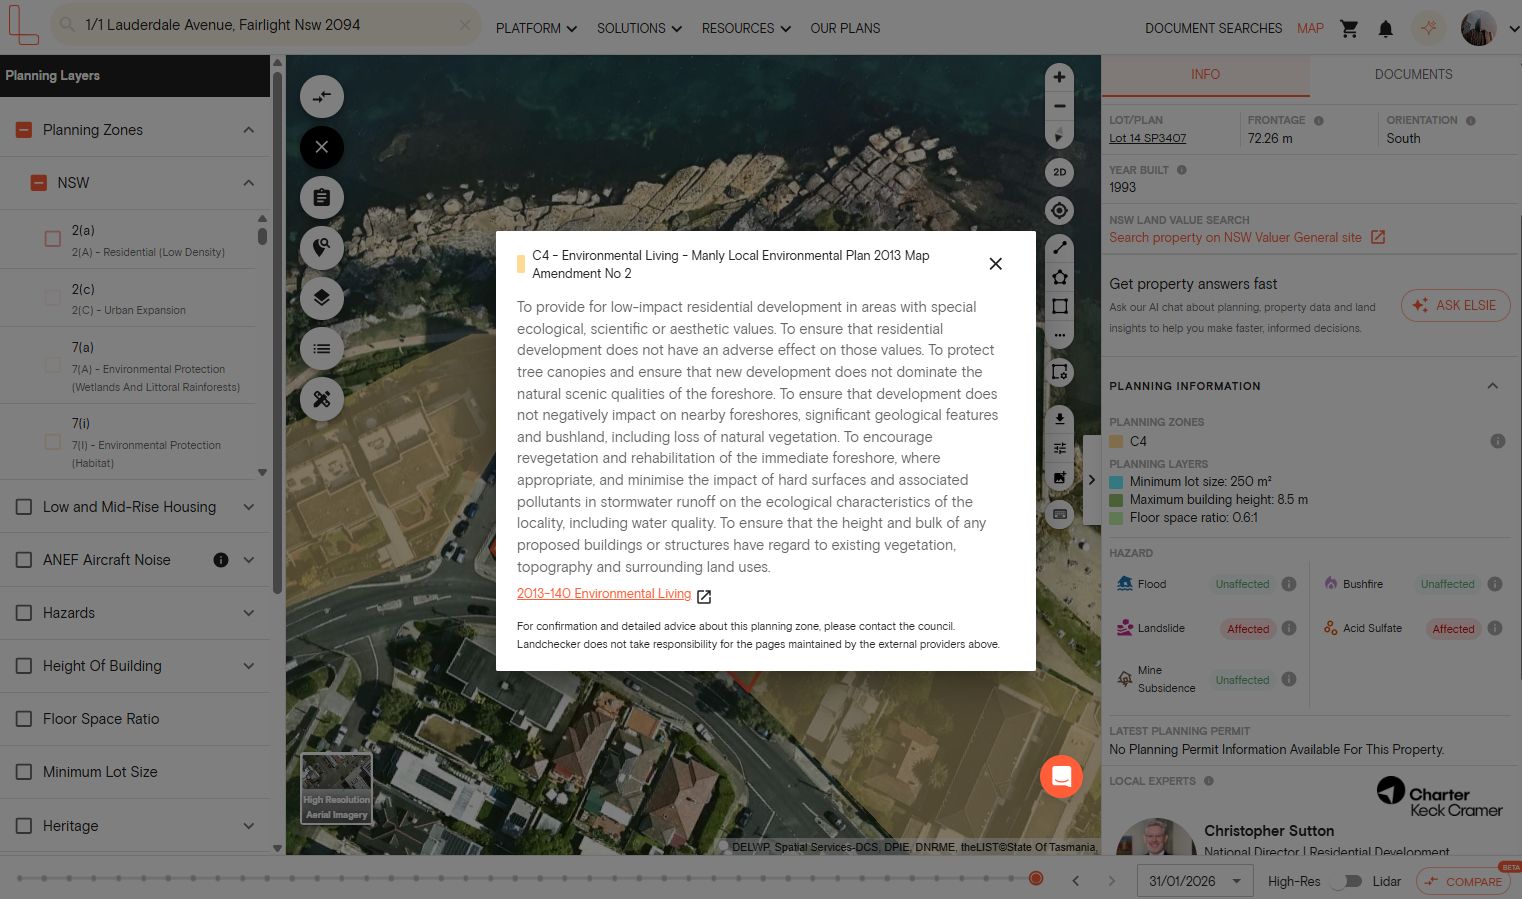Screen dimensions: 1522x899
Task: Click info icon next to Landslide Affected
Action: point(1289,628)
